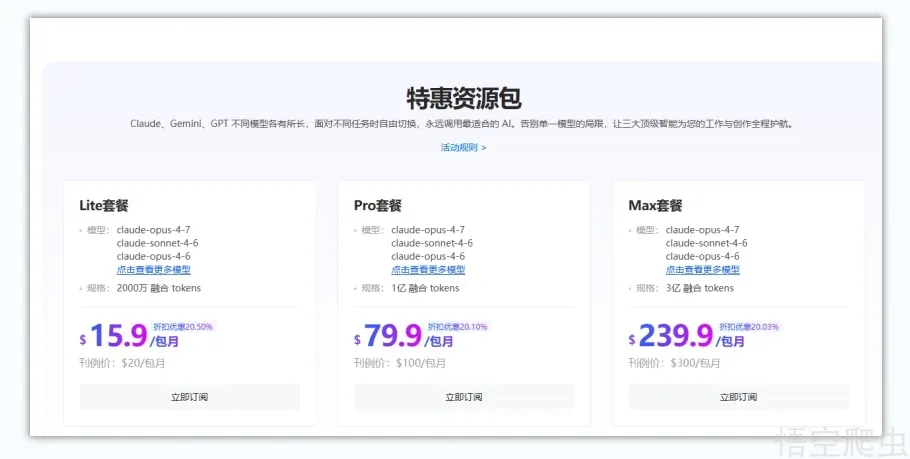The height and width of the screenshot is (459, 910).
Task: Open 点击查看更多模型 in the Pro套餐 card
Action: pos(428,270)
